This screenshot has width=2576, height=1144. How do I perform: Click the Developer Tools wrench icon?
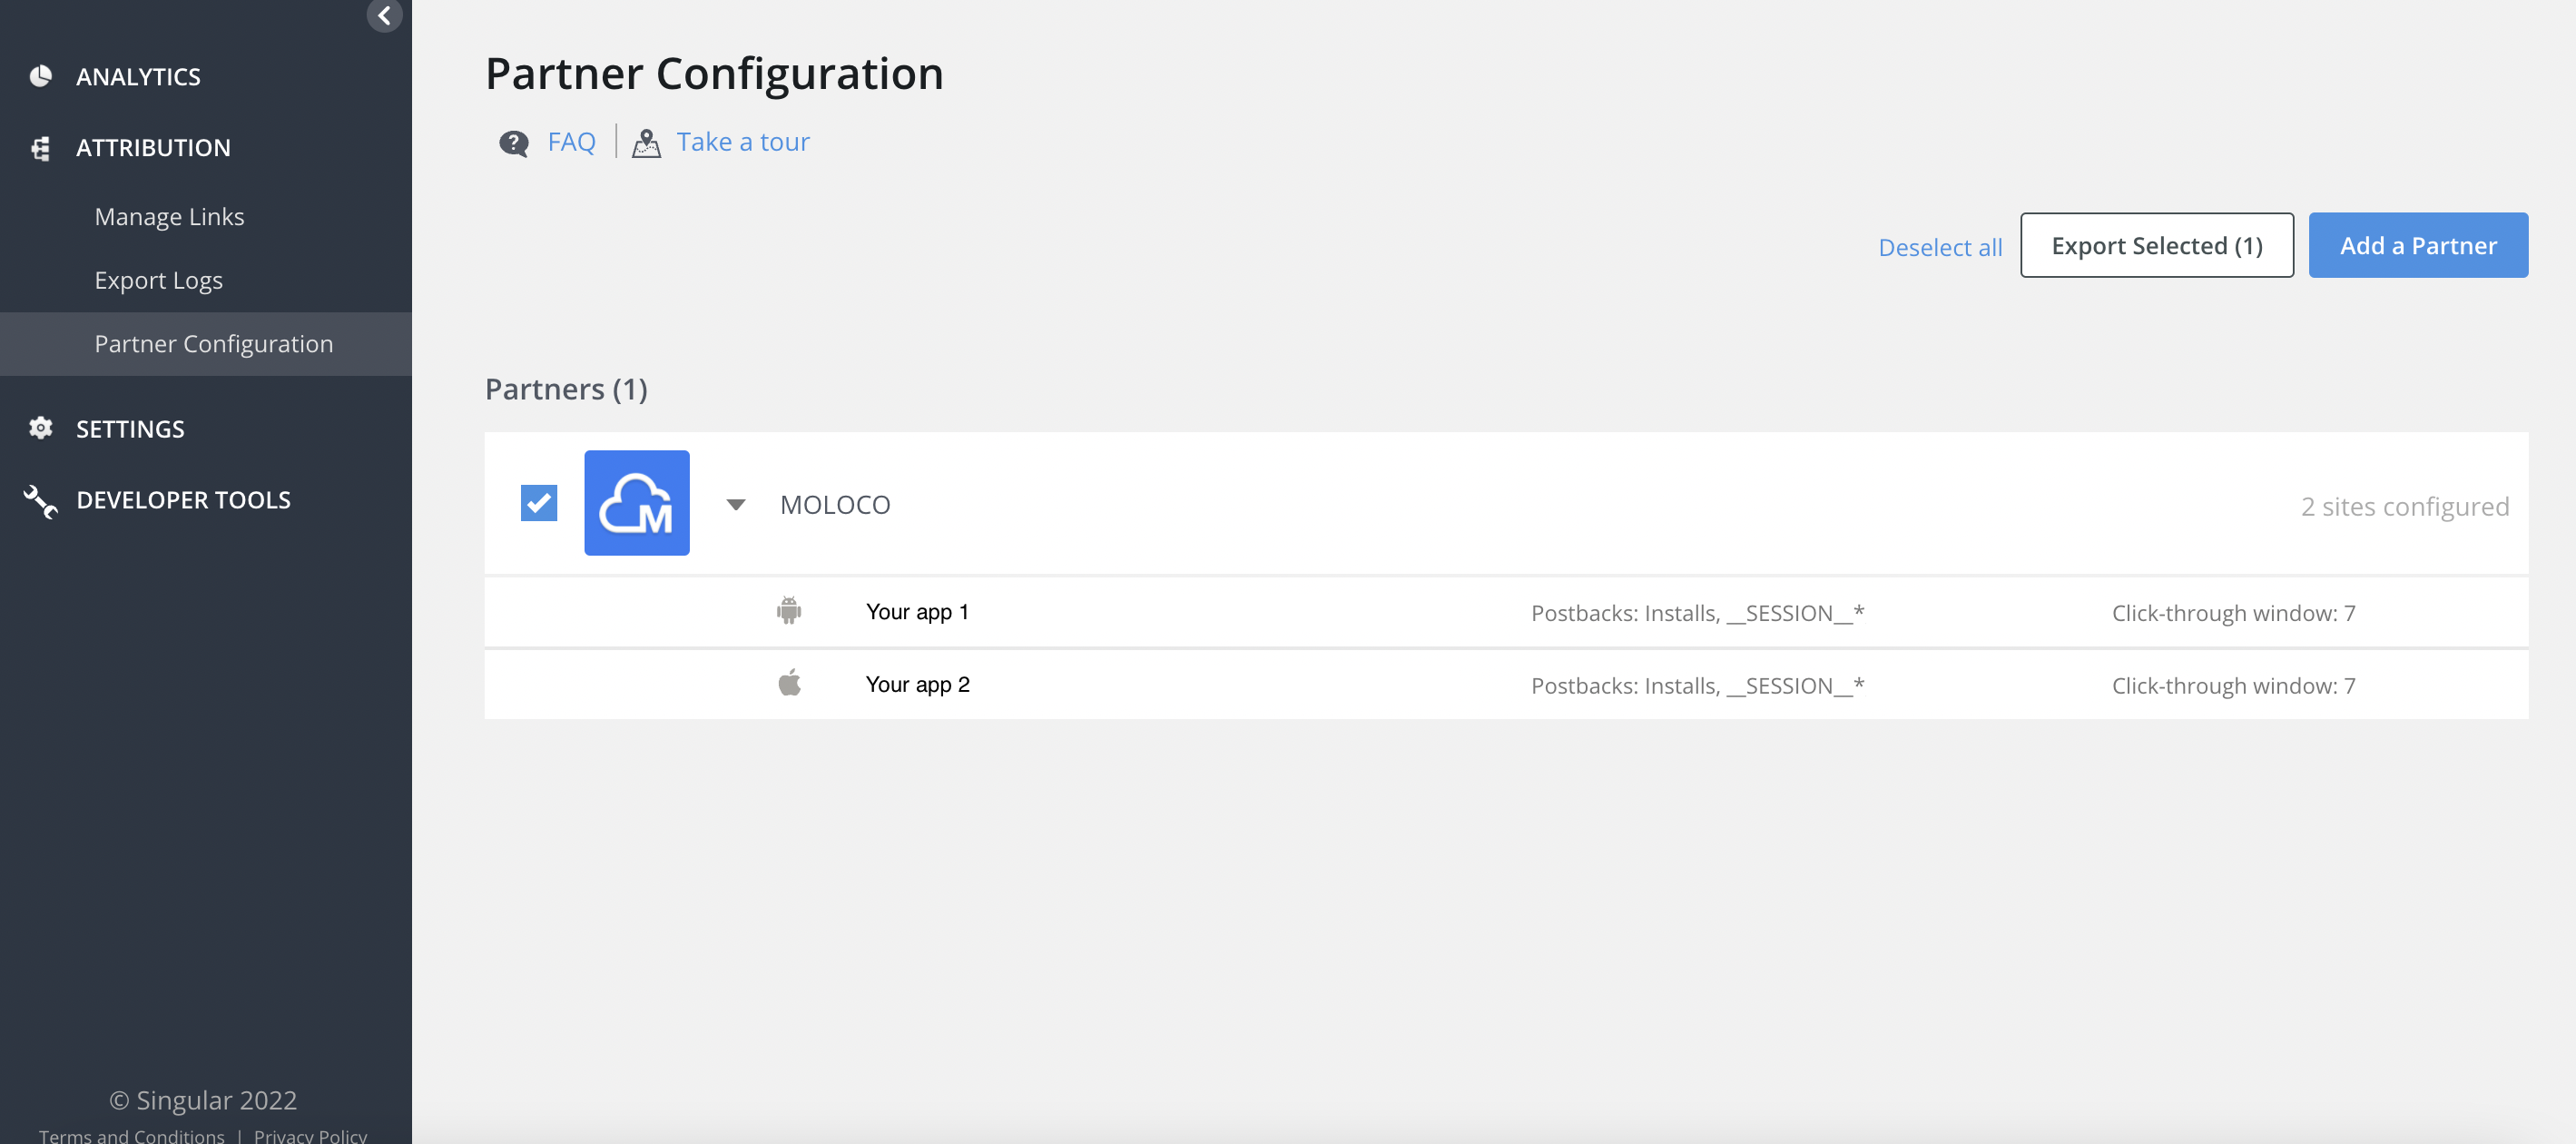[x=40, y=501]
